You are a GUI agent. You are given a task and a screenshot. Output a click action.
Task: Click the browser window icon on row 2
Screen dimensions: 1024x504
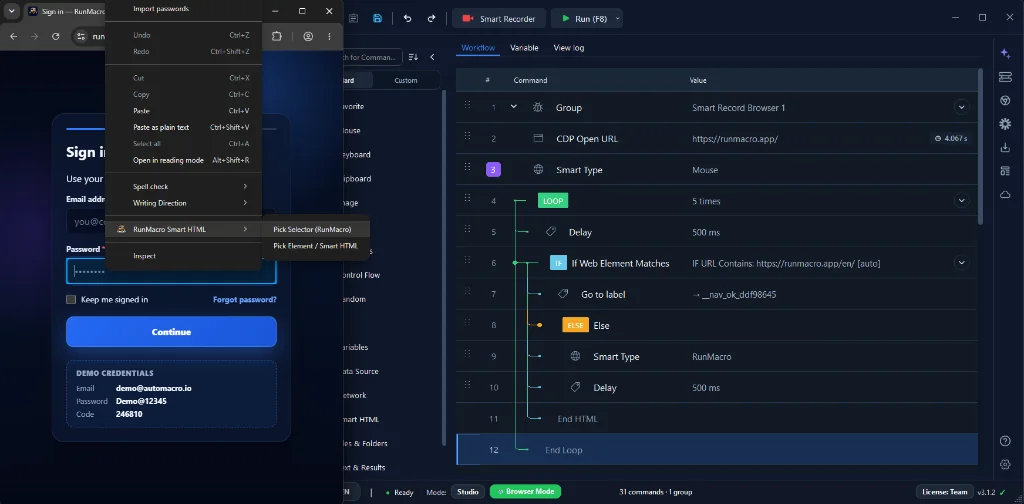click(538, 138)
